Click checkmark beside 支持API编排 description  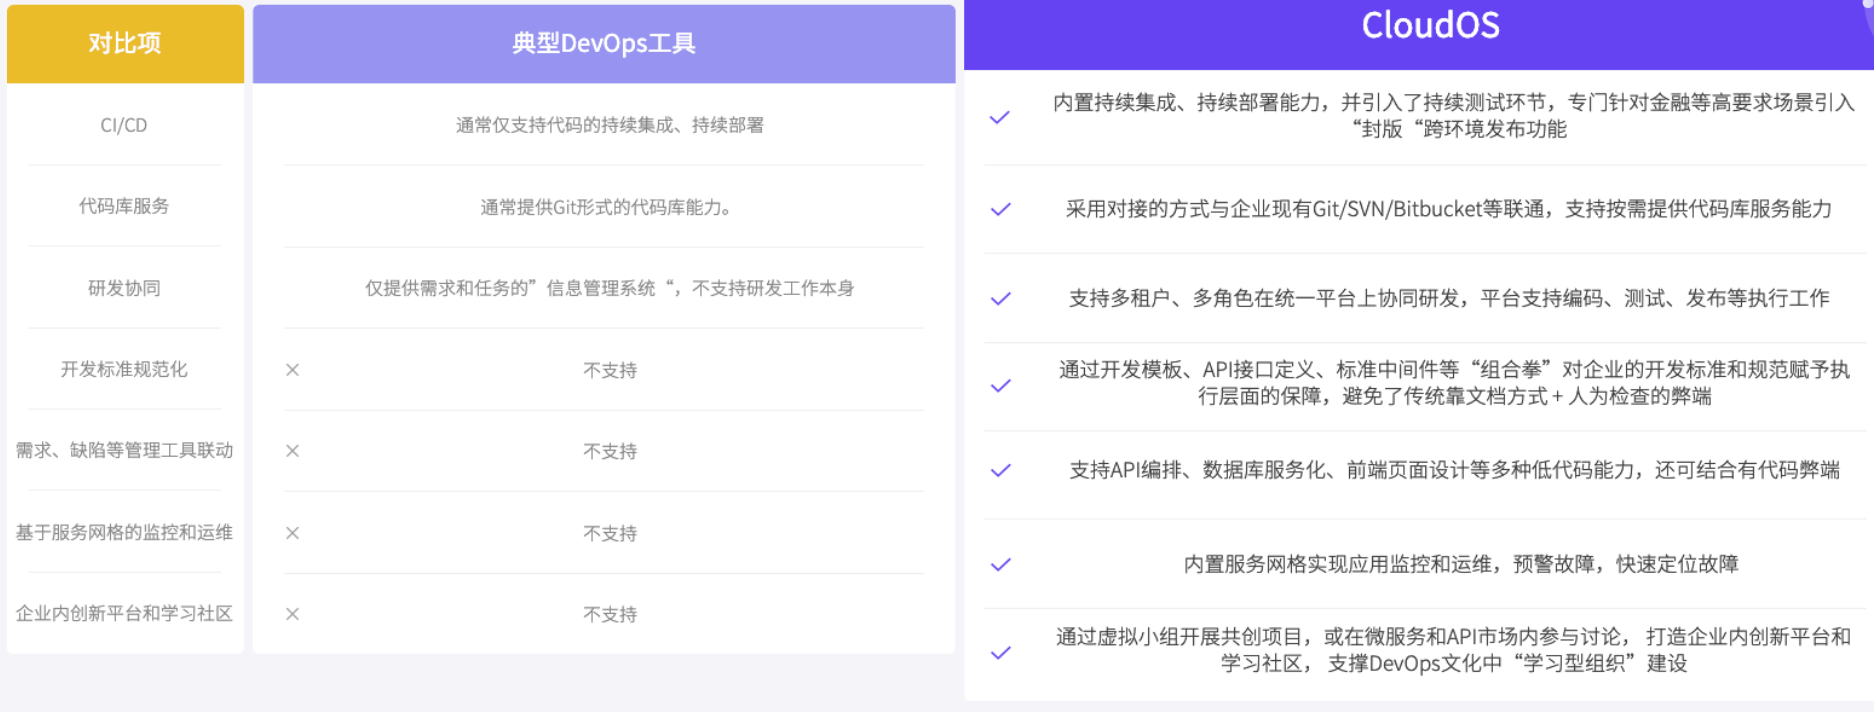(x=1000, y=470)
